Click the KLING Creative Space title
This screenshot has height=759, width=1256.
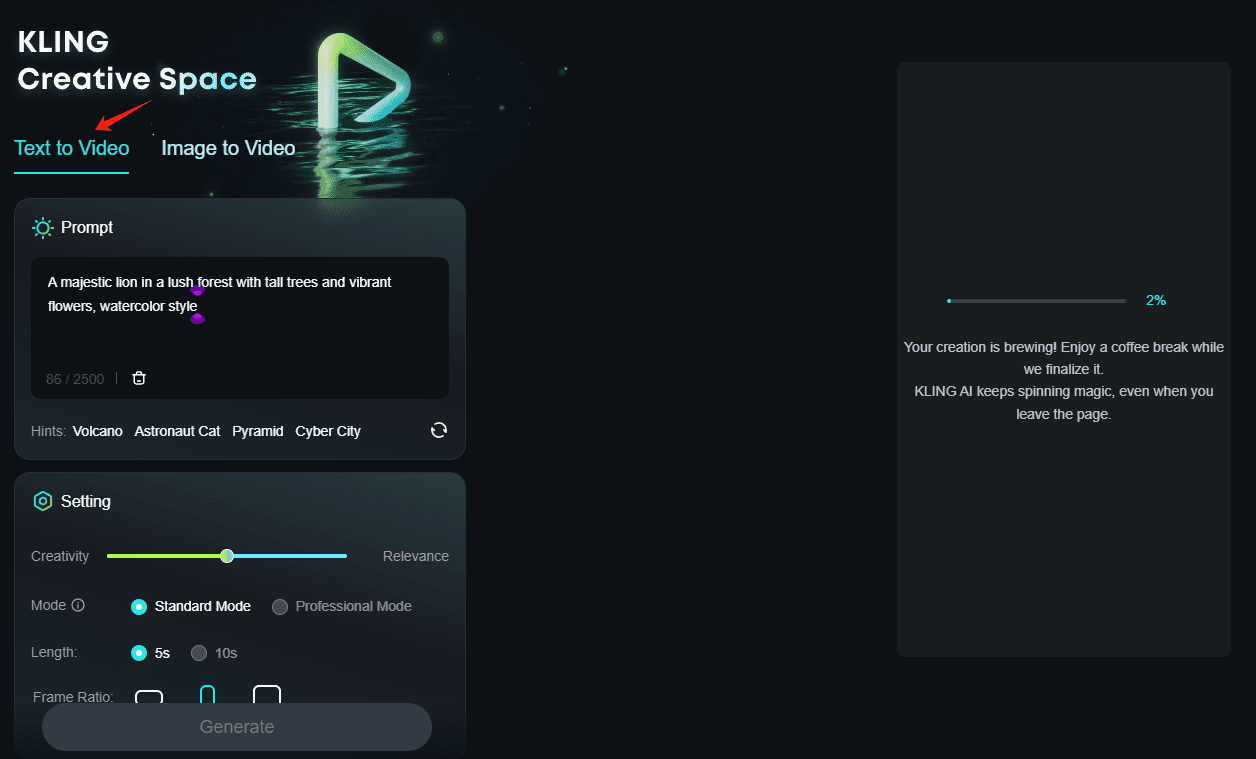pos(137,60)
